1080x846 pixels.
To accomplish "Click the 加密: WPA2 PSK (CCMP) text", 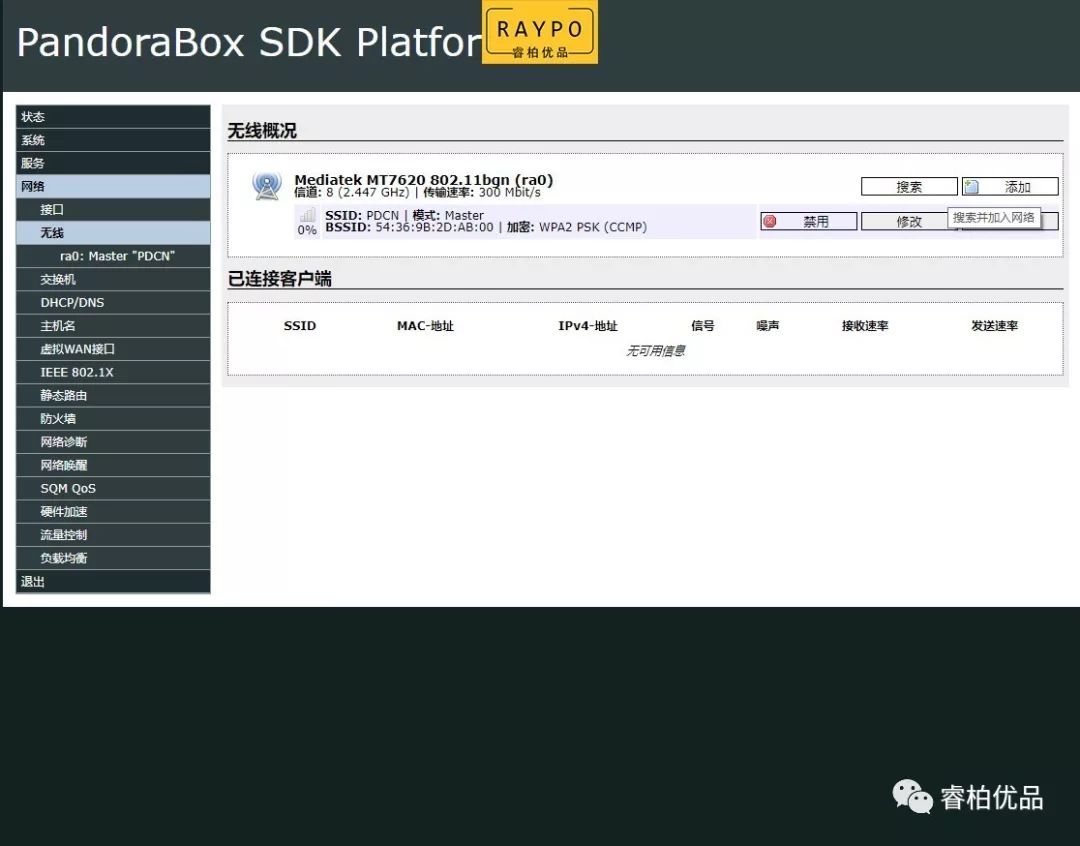I will point(577,227).
